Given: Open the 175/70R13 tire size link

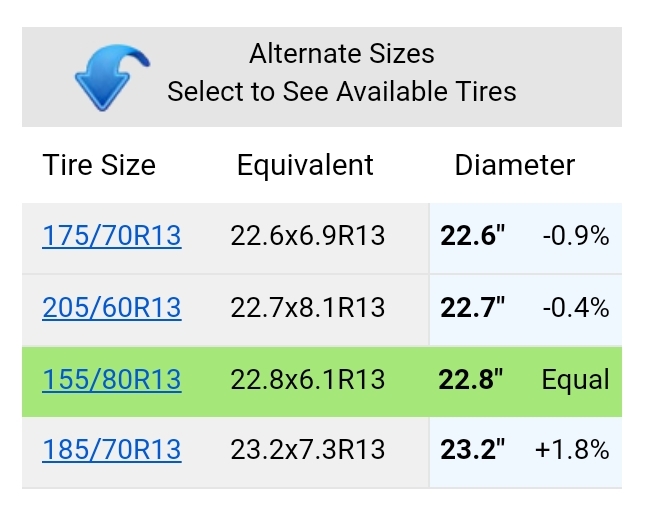Looking at the screenshot, I should [112, 236].
